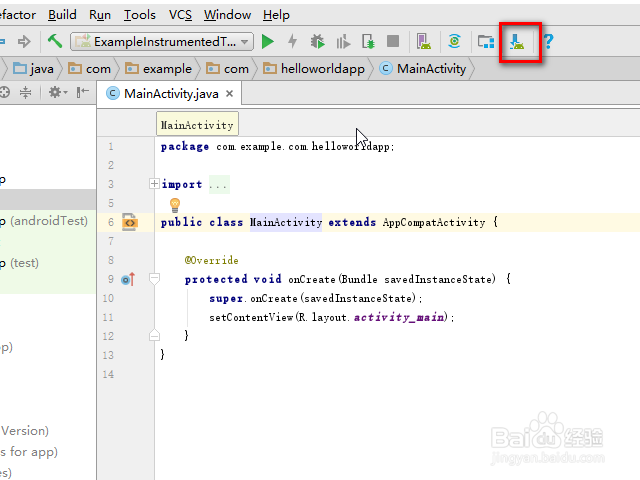Open the Window menu
This screenshot has height=480, width=640.
pos(227,15)
